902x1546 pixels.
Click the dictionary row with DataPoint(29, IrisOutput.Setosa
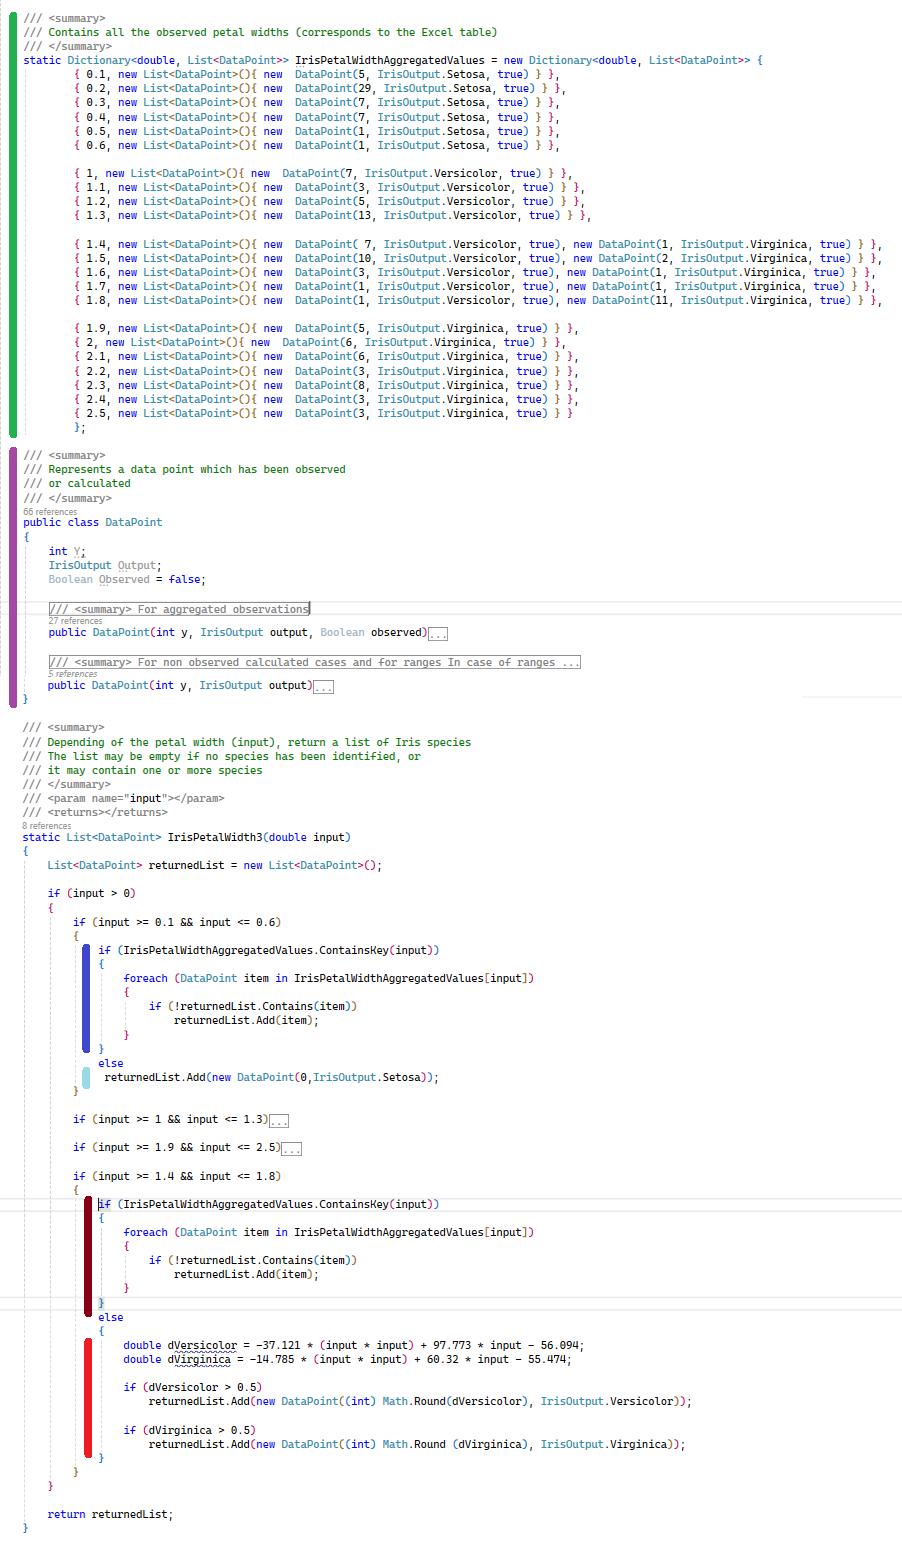coord(320,88)
